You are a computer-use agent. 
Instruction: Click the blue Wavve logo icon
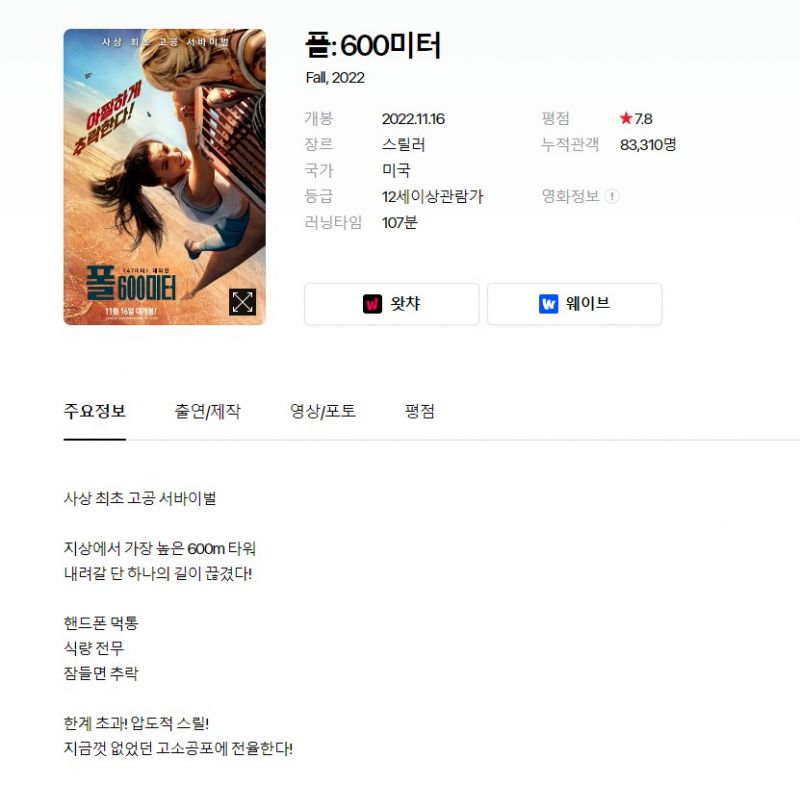548,303
